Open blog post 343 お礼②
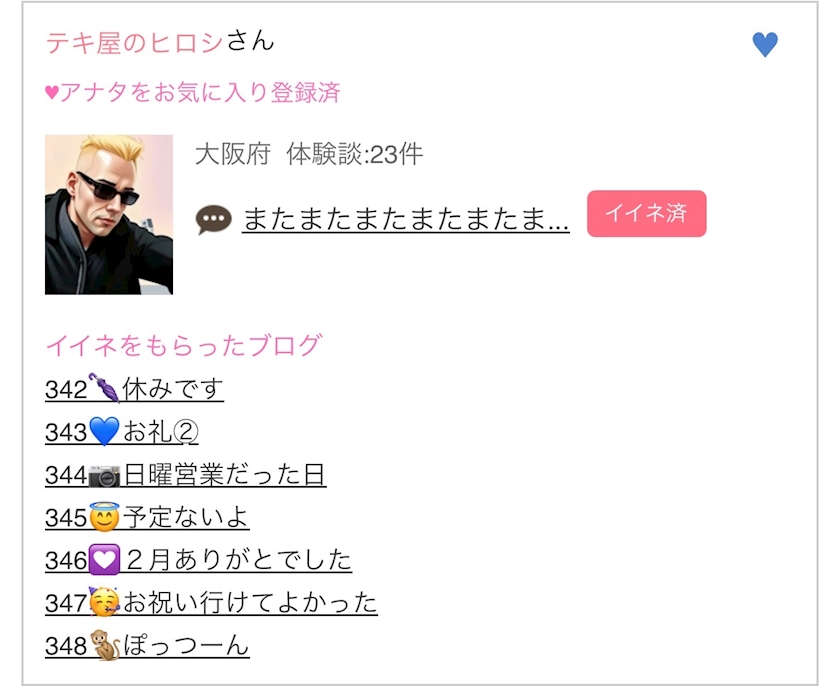Image resolution: width=840 pixels, height=686 pixels. point(122,432)
